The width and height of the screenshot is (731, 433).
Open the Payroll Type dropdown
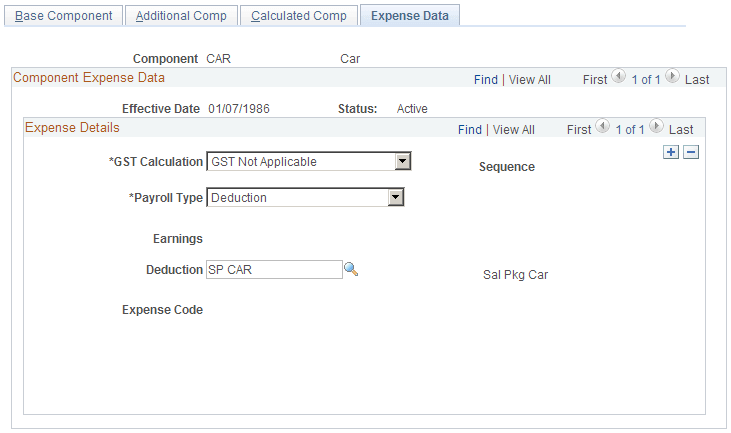click(x=395, y=198)
